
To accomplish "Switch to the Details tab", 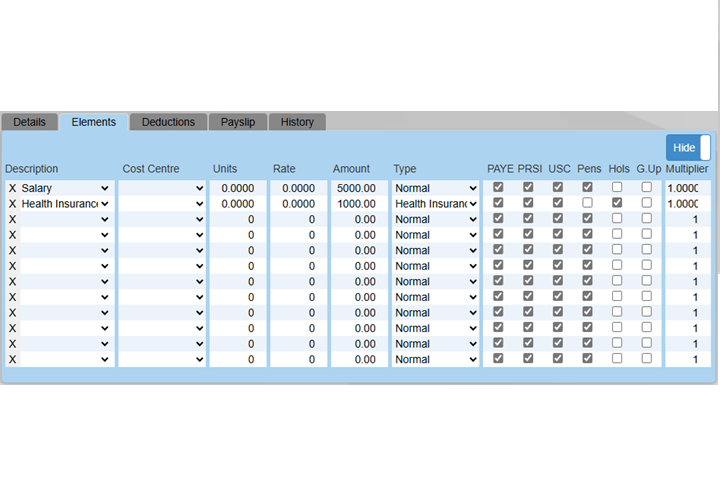I will (29, 122).
